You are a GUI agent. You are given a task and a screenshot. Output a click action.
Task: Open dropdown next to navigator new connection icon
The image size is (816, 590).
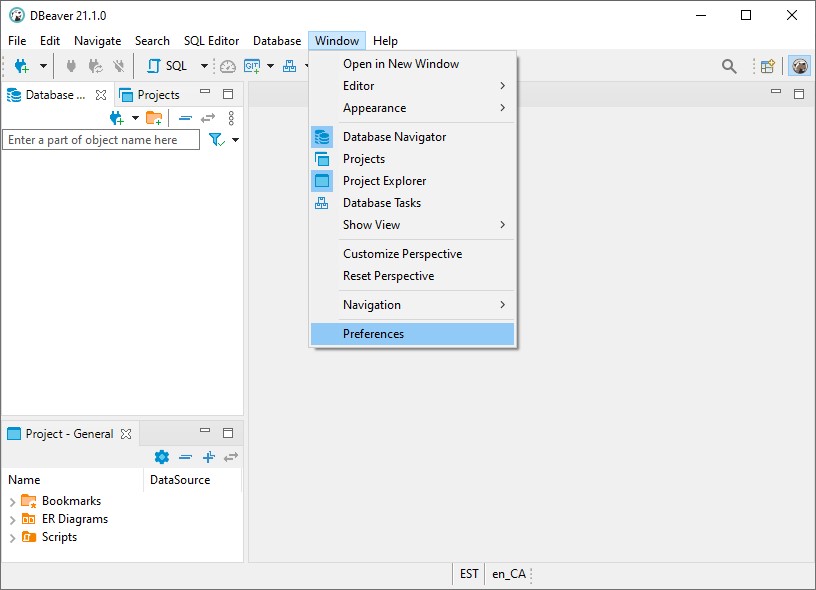click(135, 118)
